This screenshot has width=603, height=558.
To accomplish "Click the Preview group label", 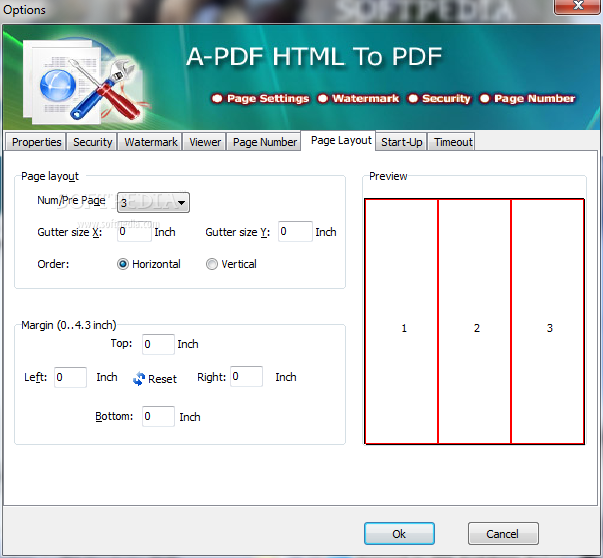I will click(x=388, y=176).
